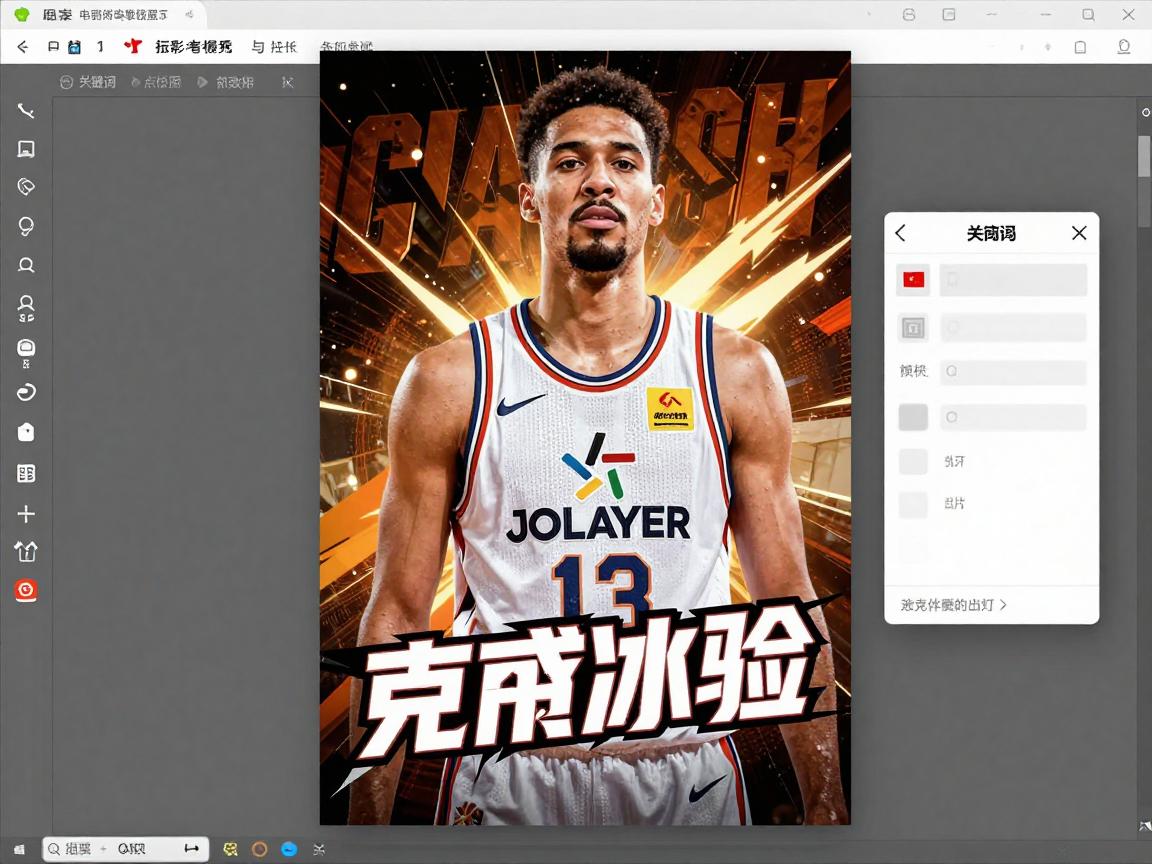This screenshot has width=1152, height=864.
Task: Click the light bulb icon in left sidebar
Action: click(x=26, y=226)
